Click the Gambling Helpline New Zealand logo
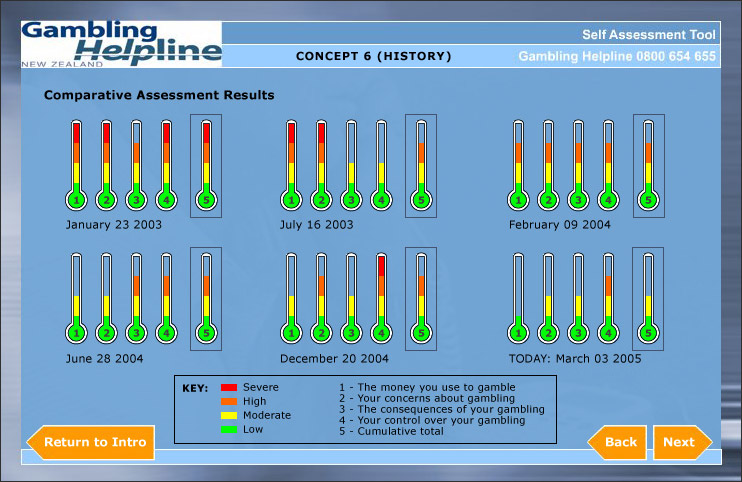Image resolution: width=742 pixels, height=482 pixels. pyautogui.click(x=121, y=42)
